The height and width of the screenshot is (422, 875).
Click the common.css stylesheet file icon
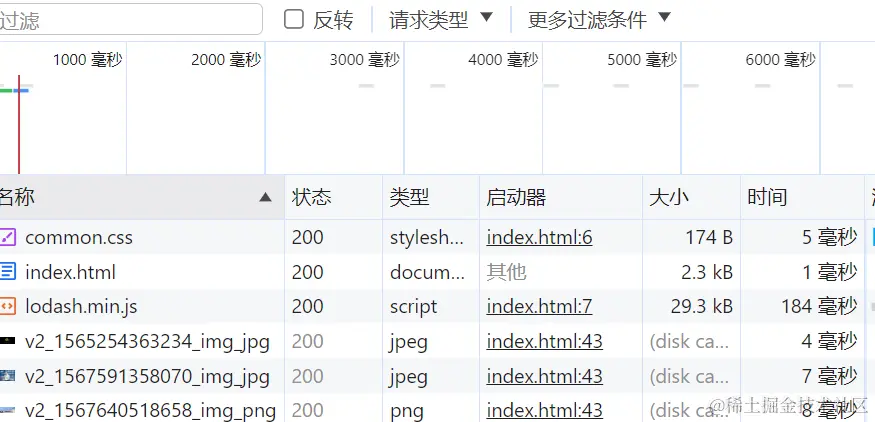(7, 237)
